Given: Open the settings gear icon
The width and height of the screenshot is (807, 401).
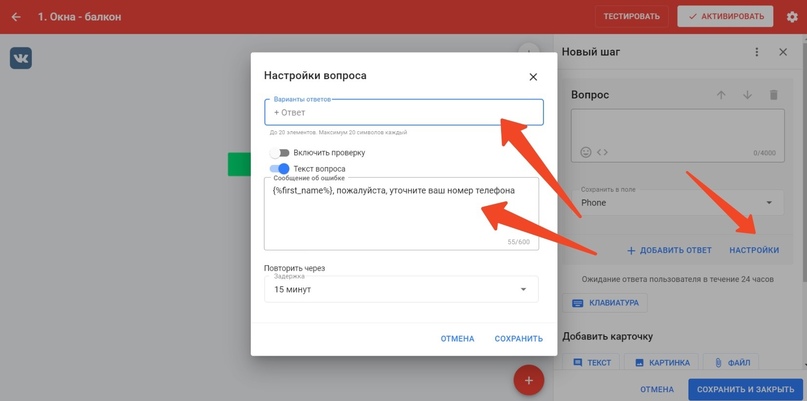Looking at the screenshot, I should pos(792,17).
